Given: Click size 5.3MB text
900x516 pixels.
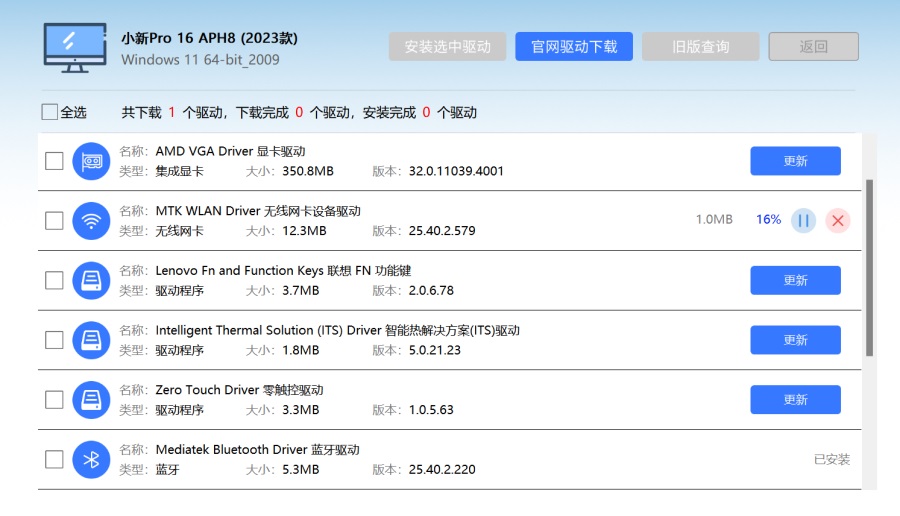Looking at the screenshot, I should coord(300,470).
